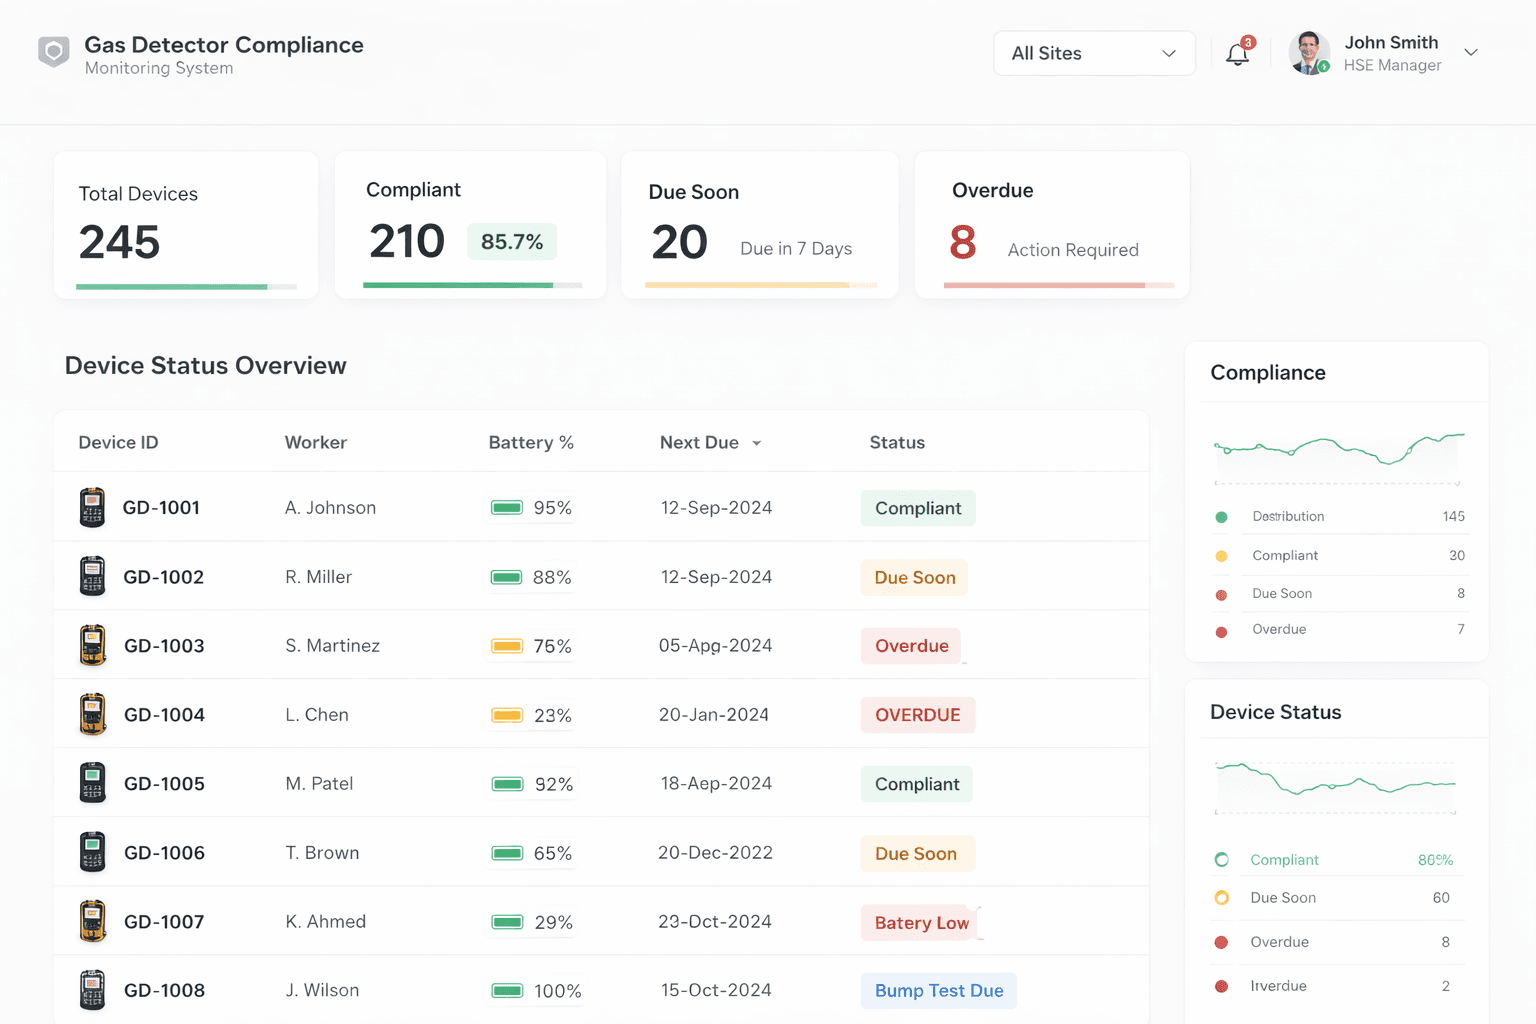Toggle the yellow Due Soon dot in Device Status
Viewport: 1536px width, 1024px height.
pyautogui.click(x=1221, y=898)
